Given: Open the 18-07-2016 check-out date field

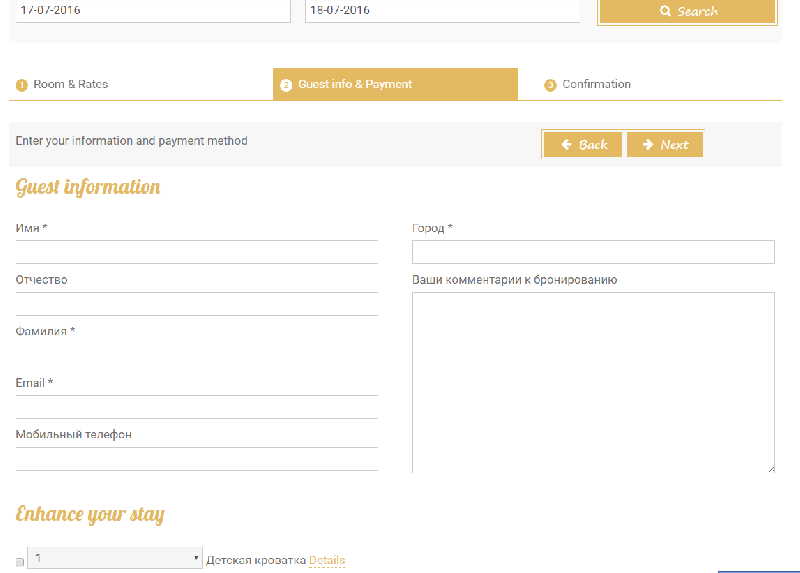Looking at the screenshot, I should (442, 10).
